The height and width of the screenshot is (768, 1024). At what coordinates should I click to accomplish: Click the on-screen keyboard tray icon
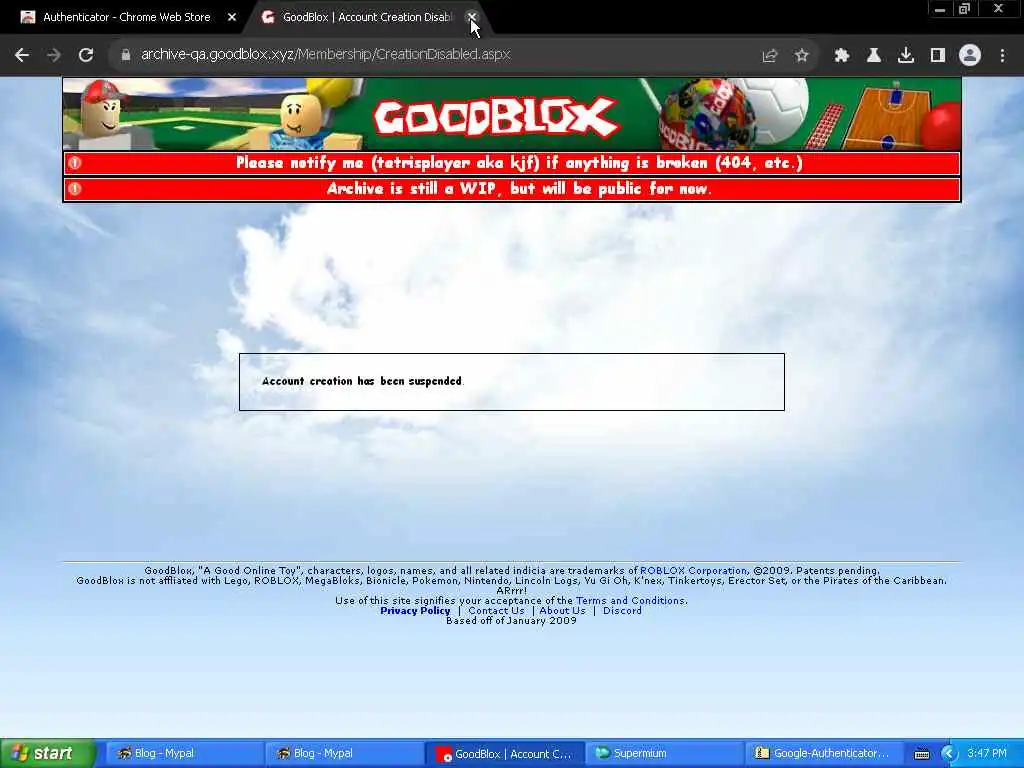[921, 754]
